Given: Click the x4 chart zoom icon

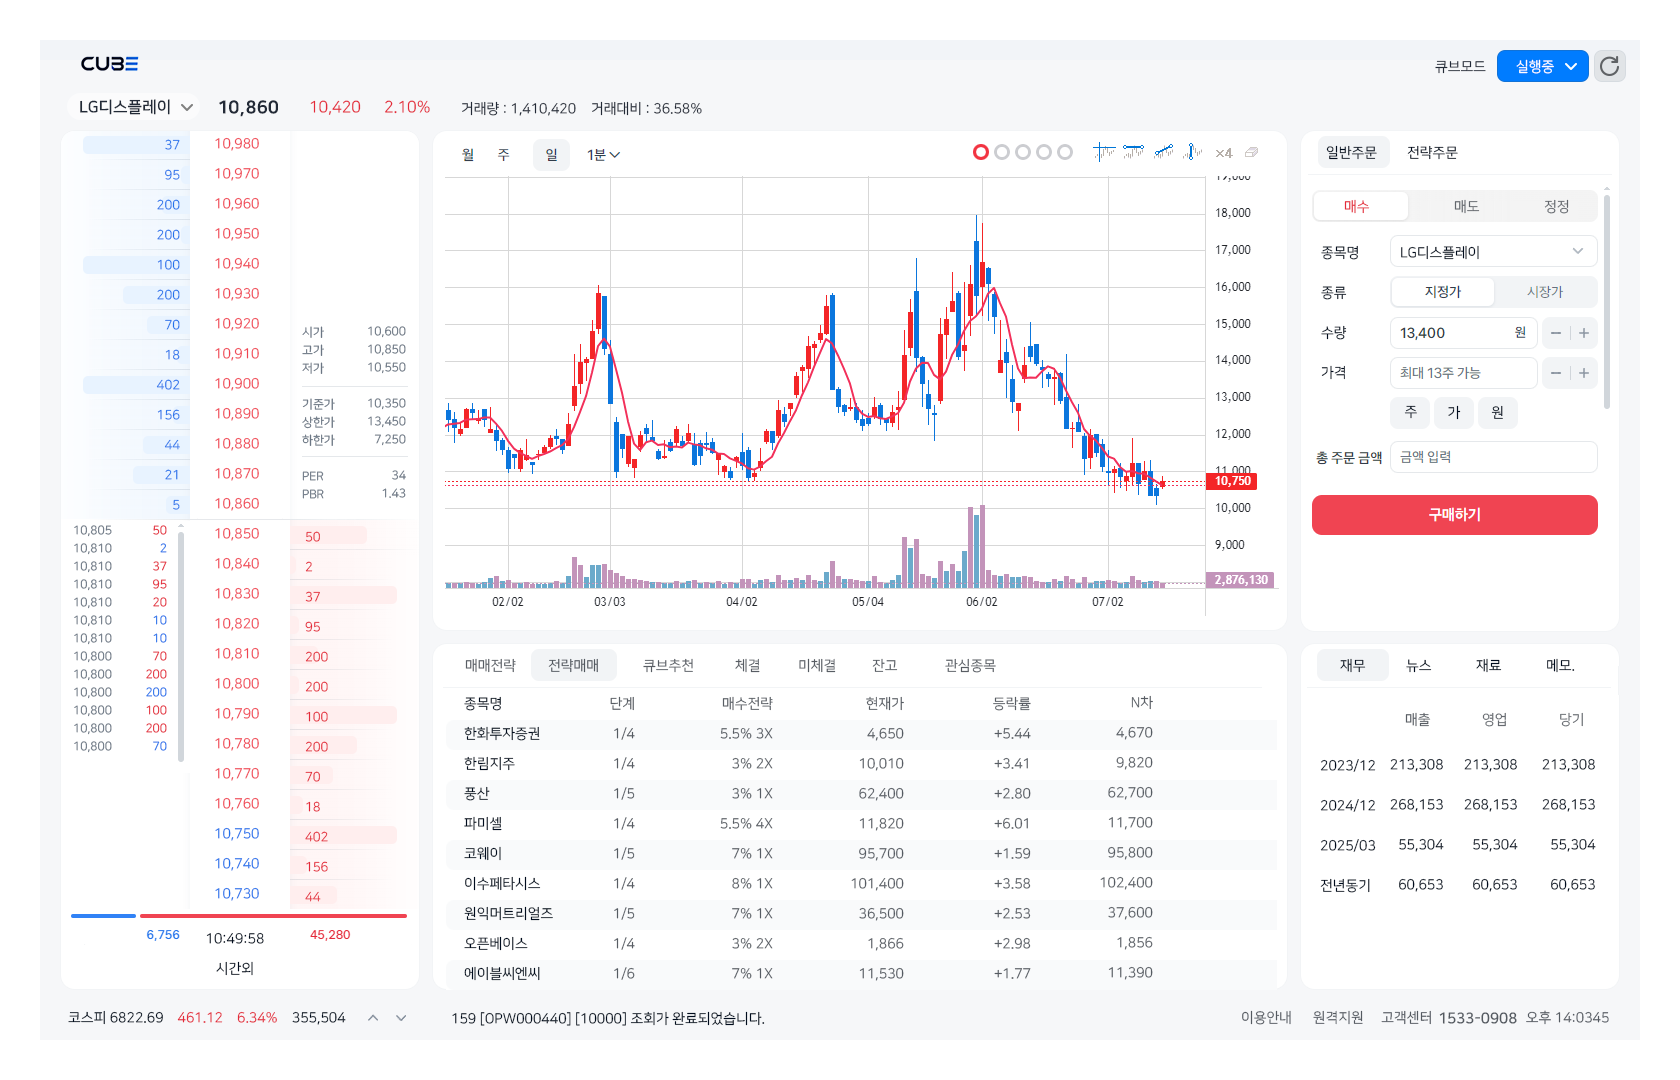Looking at the screenshot, I should (x=1224, y=153).
